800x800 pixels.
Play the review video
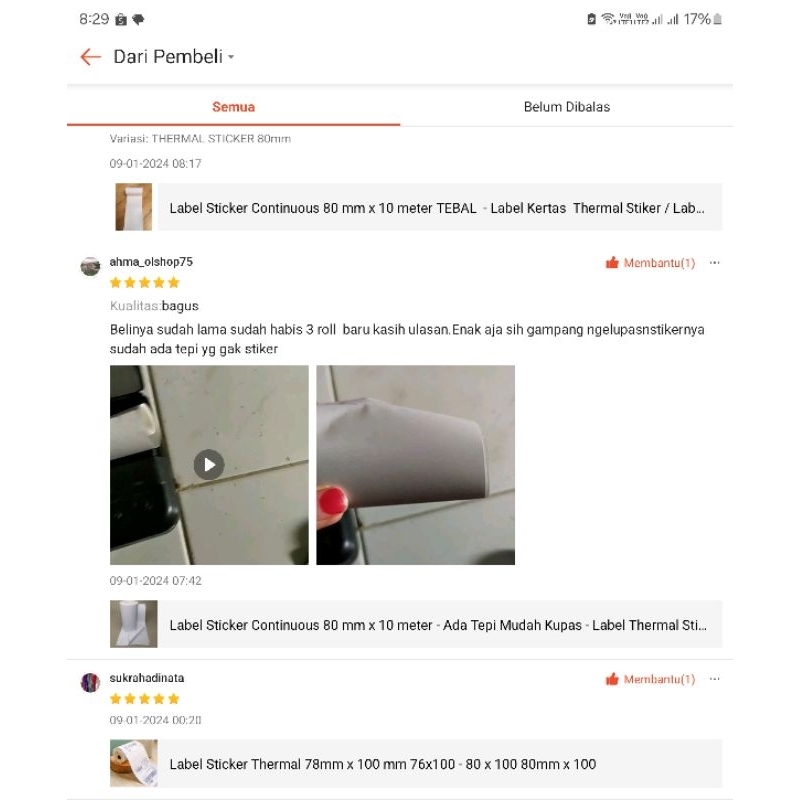(x=209, y=465)
